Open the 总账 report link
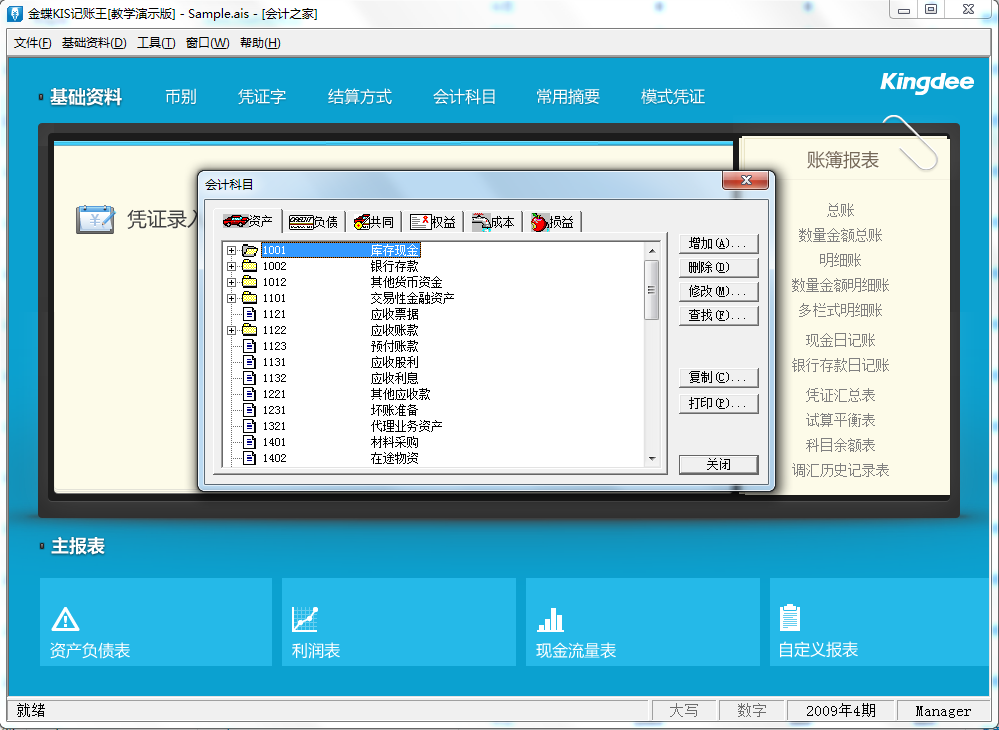Image resolution: width=999 pixels, height=730 pixels. (x=840, y=210)
